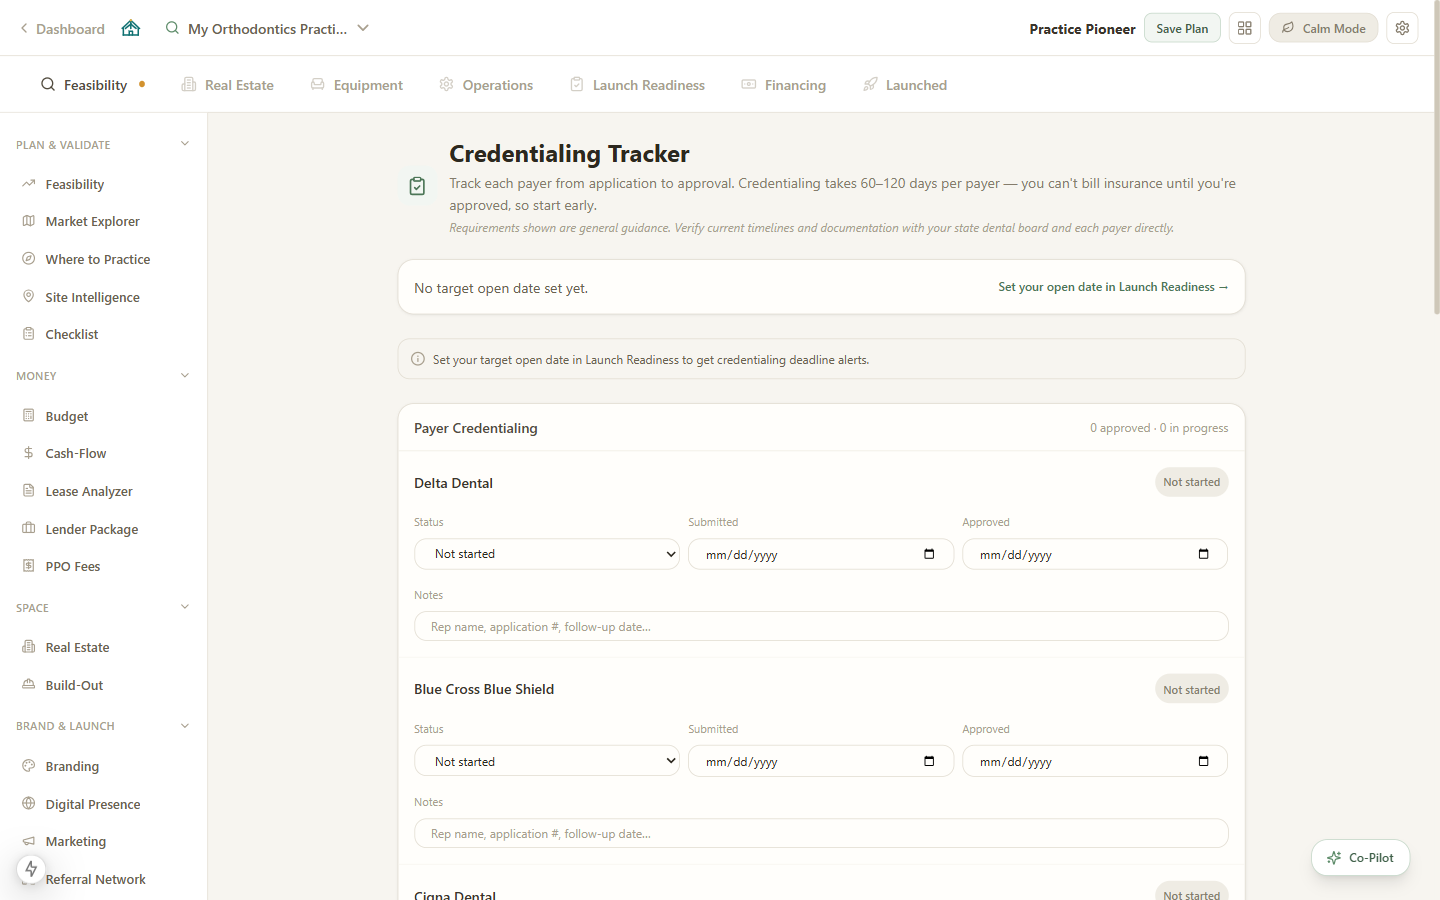The image size is (1440, 900).
Task: Open Blue Cross Submitted calendar picker icon
Action: pyautogui.click(x=929, y=761)
